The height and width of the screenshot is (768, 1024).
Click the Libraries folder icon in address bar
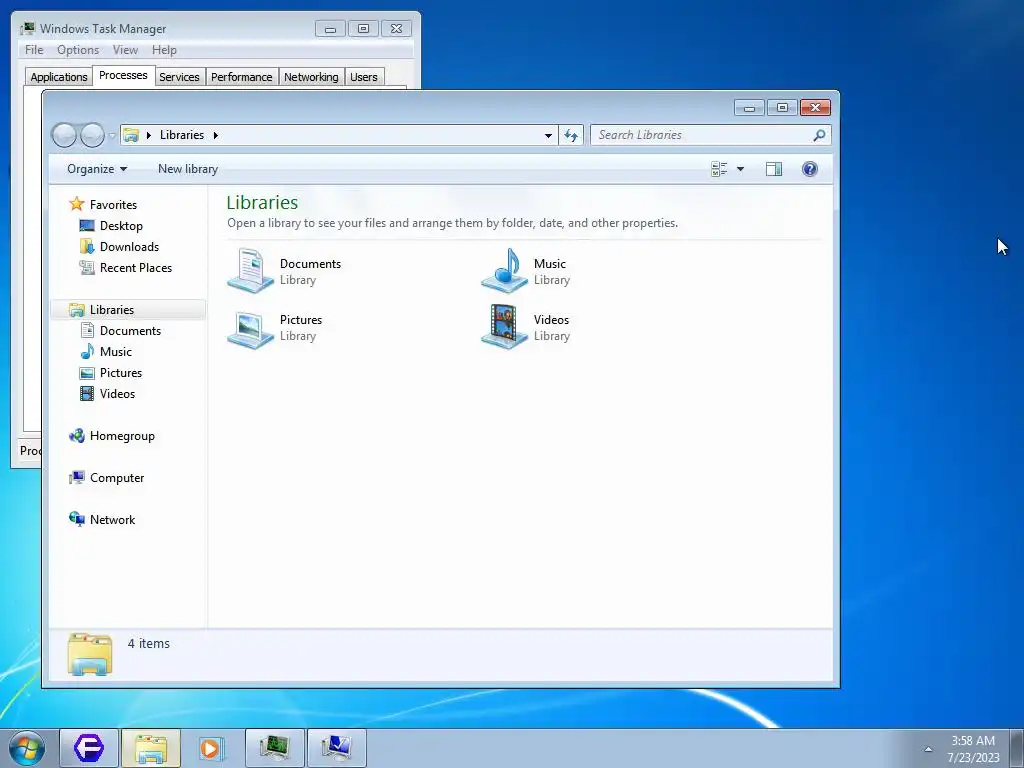tap(131, 135)
